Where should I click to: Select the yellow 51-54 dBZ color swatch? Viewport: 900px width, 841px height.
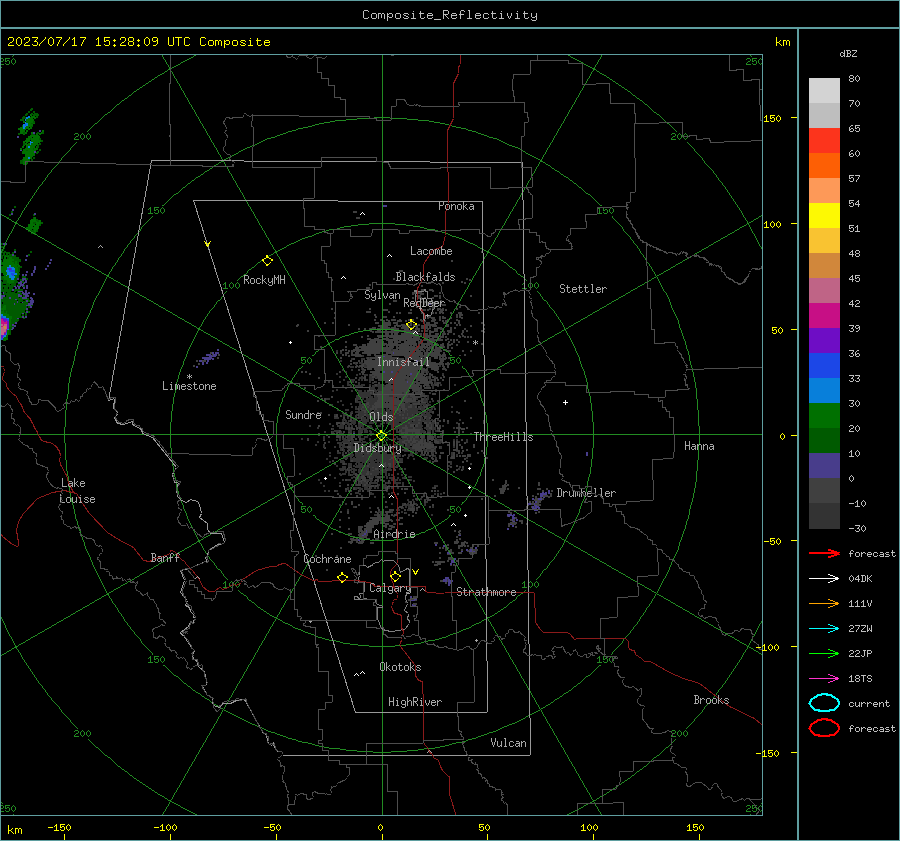[824, 216]
